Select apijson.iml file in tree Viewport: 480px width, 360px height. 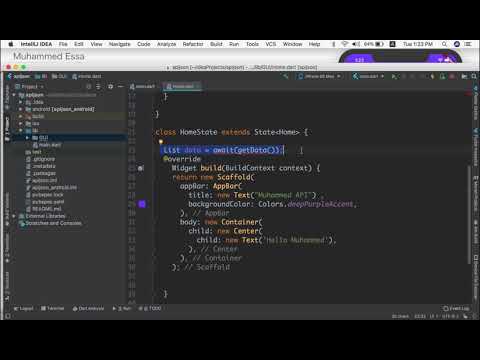click(x=42, y=180)
